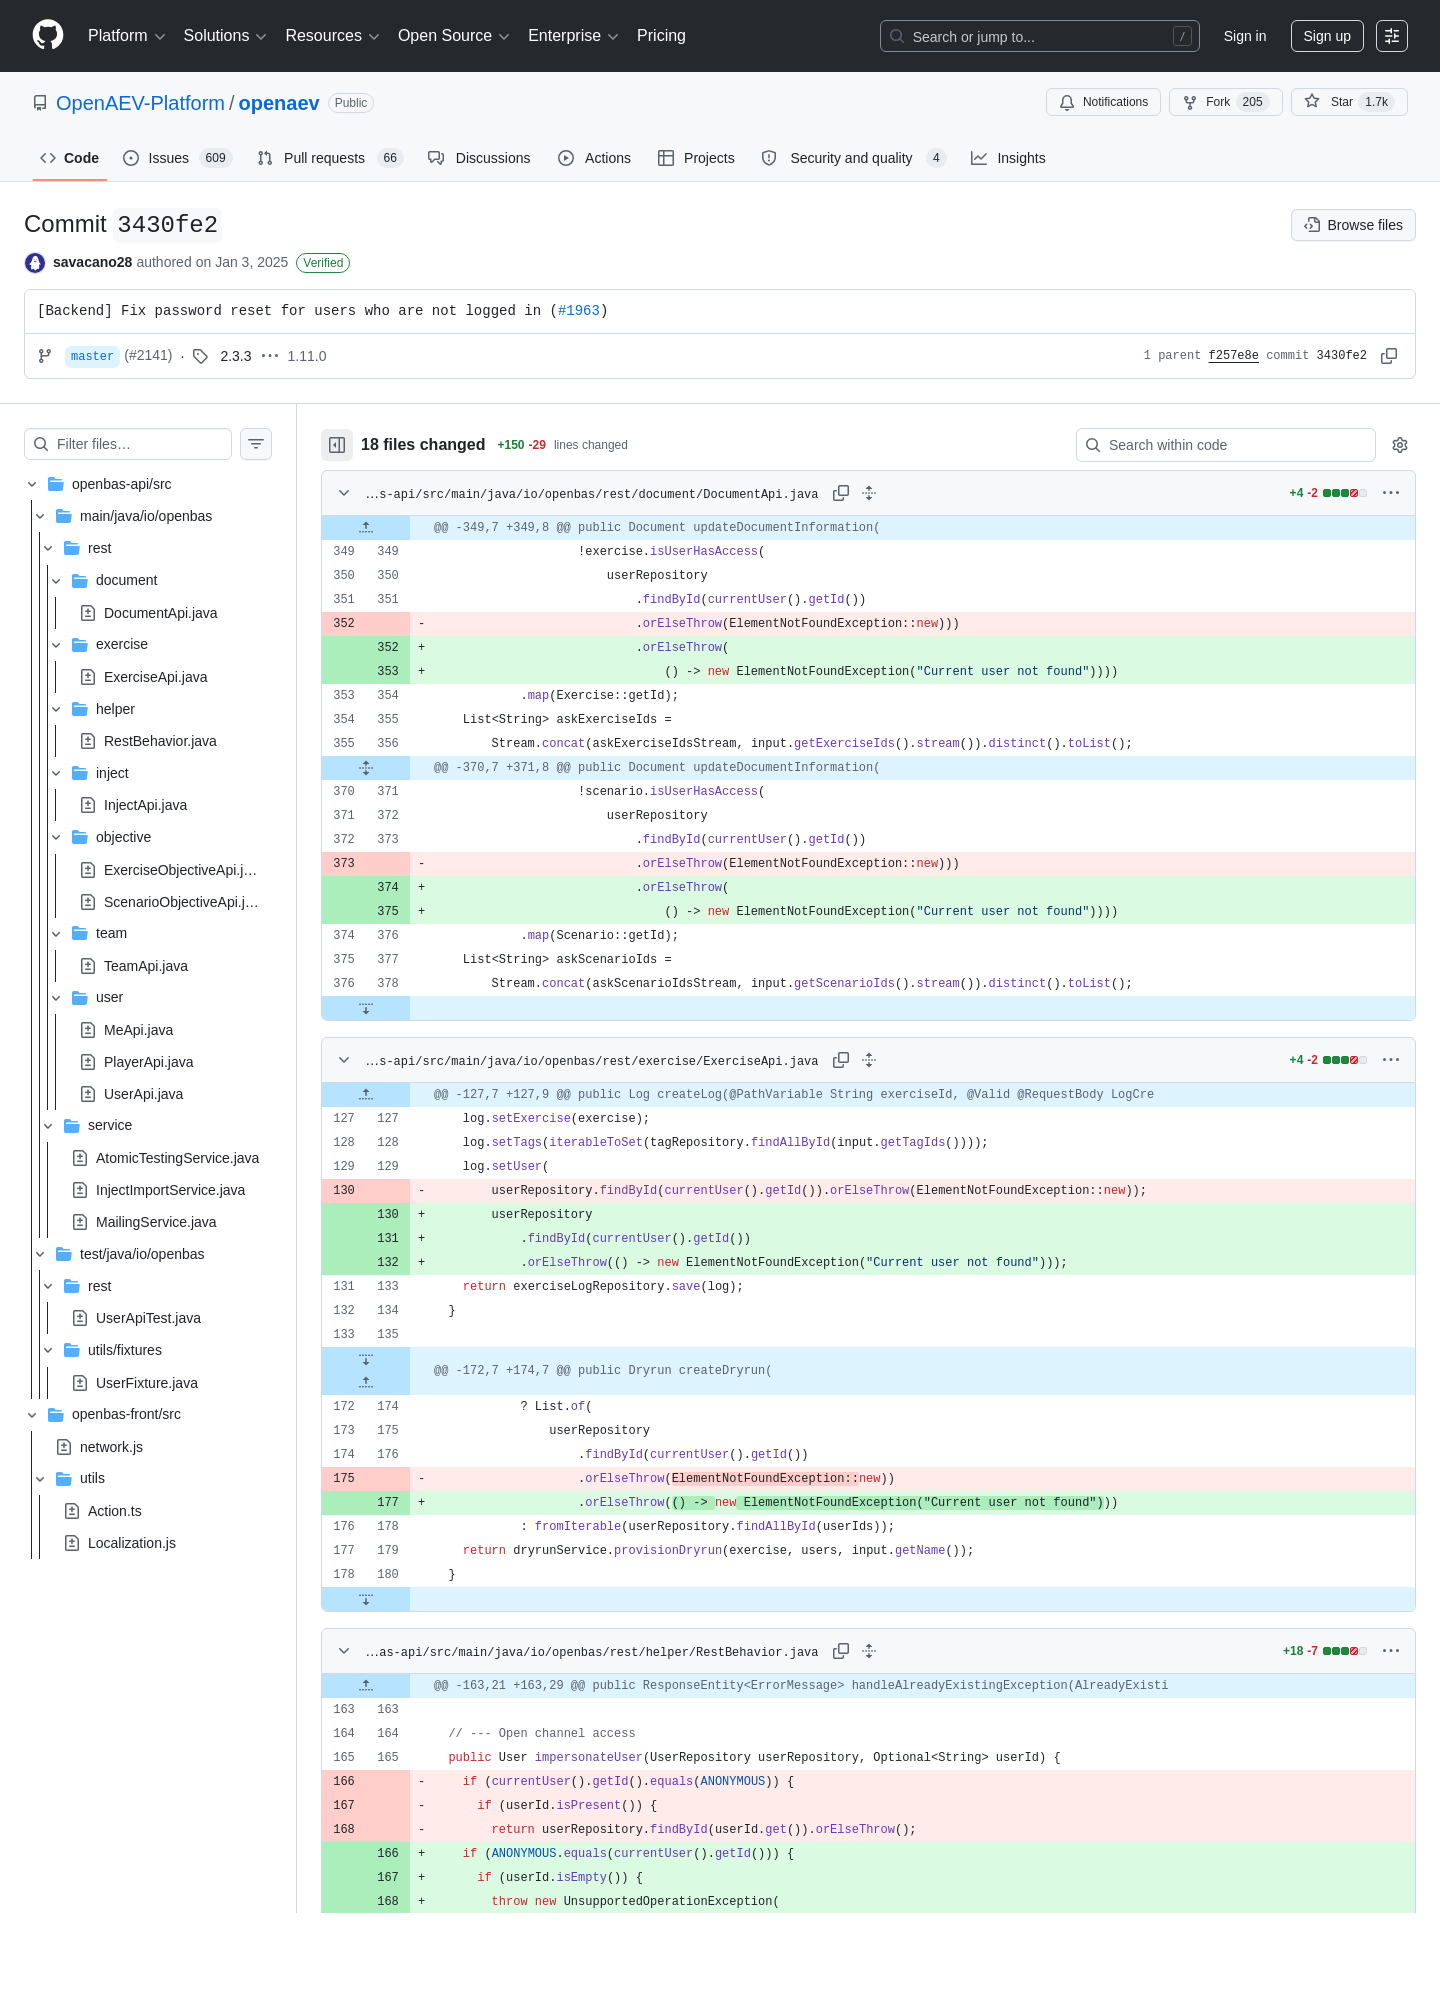Select MeApi.java in file tree

click(138, 1030)
